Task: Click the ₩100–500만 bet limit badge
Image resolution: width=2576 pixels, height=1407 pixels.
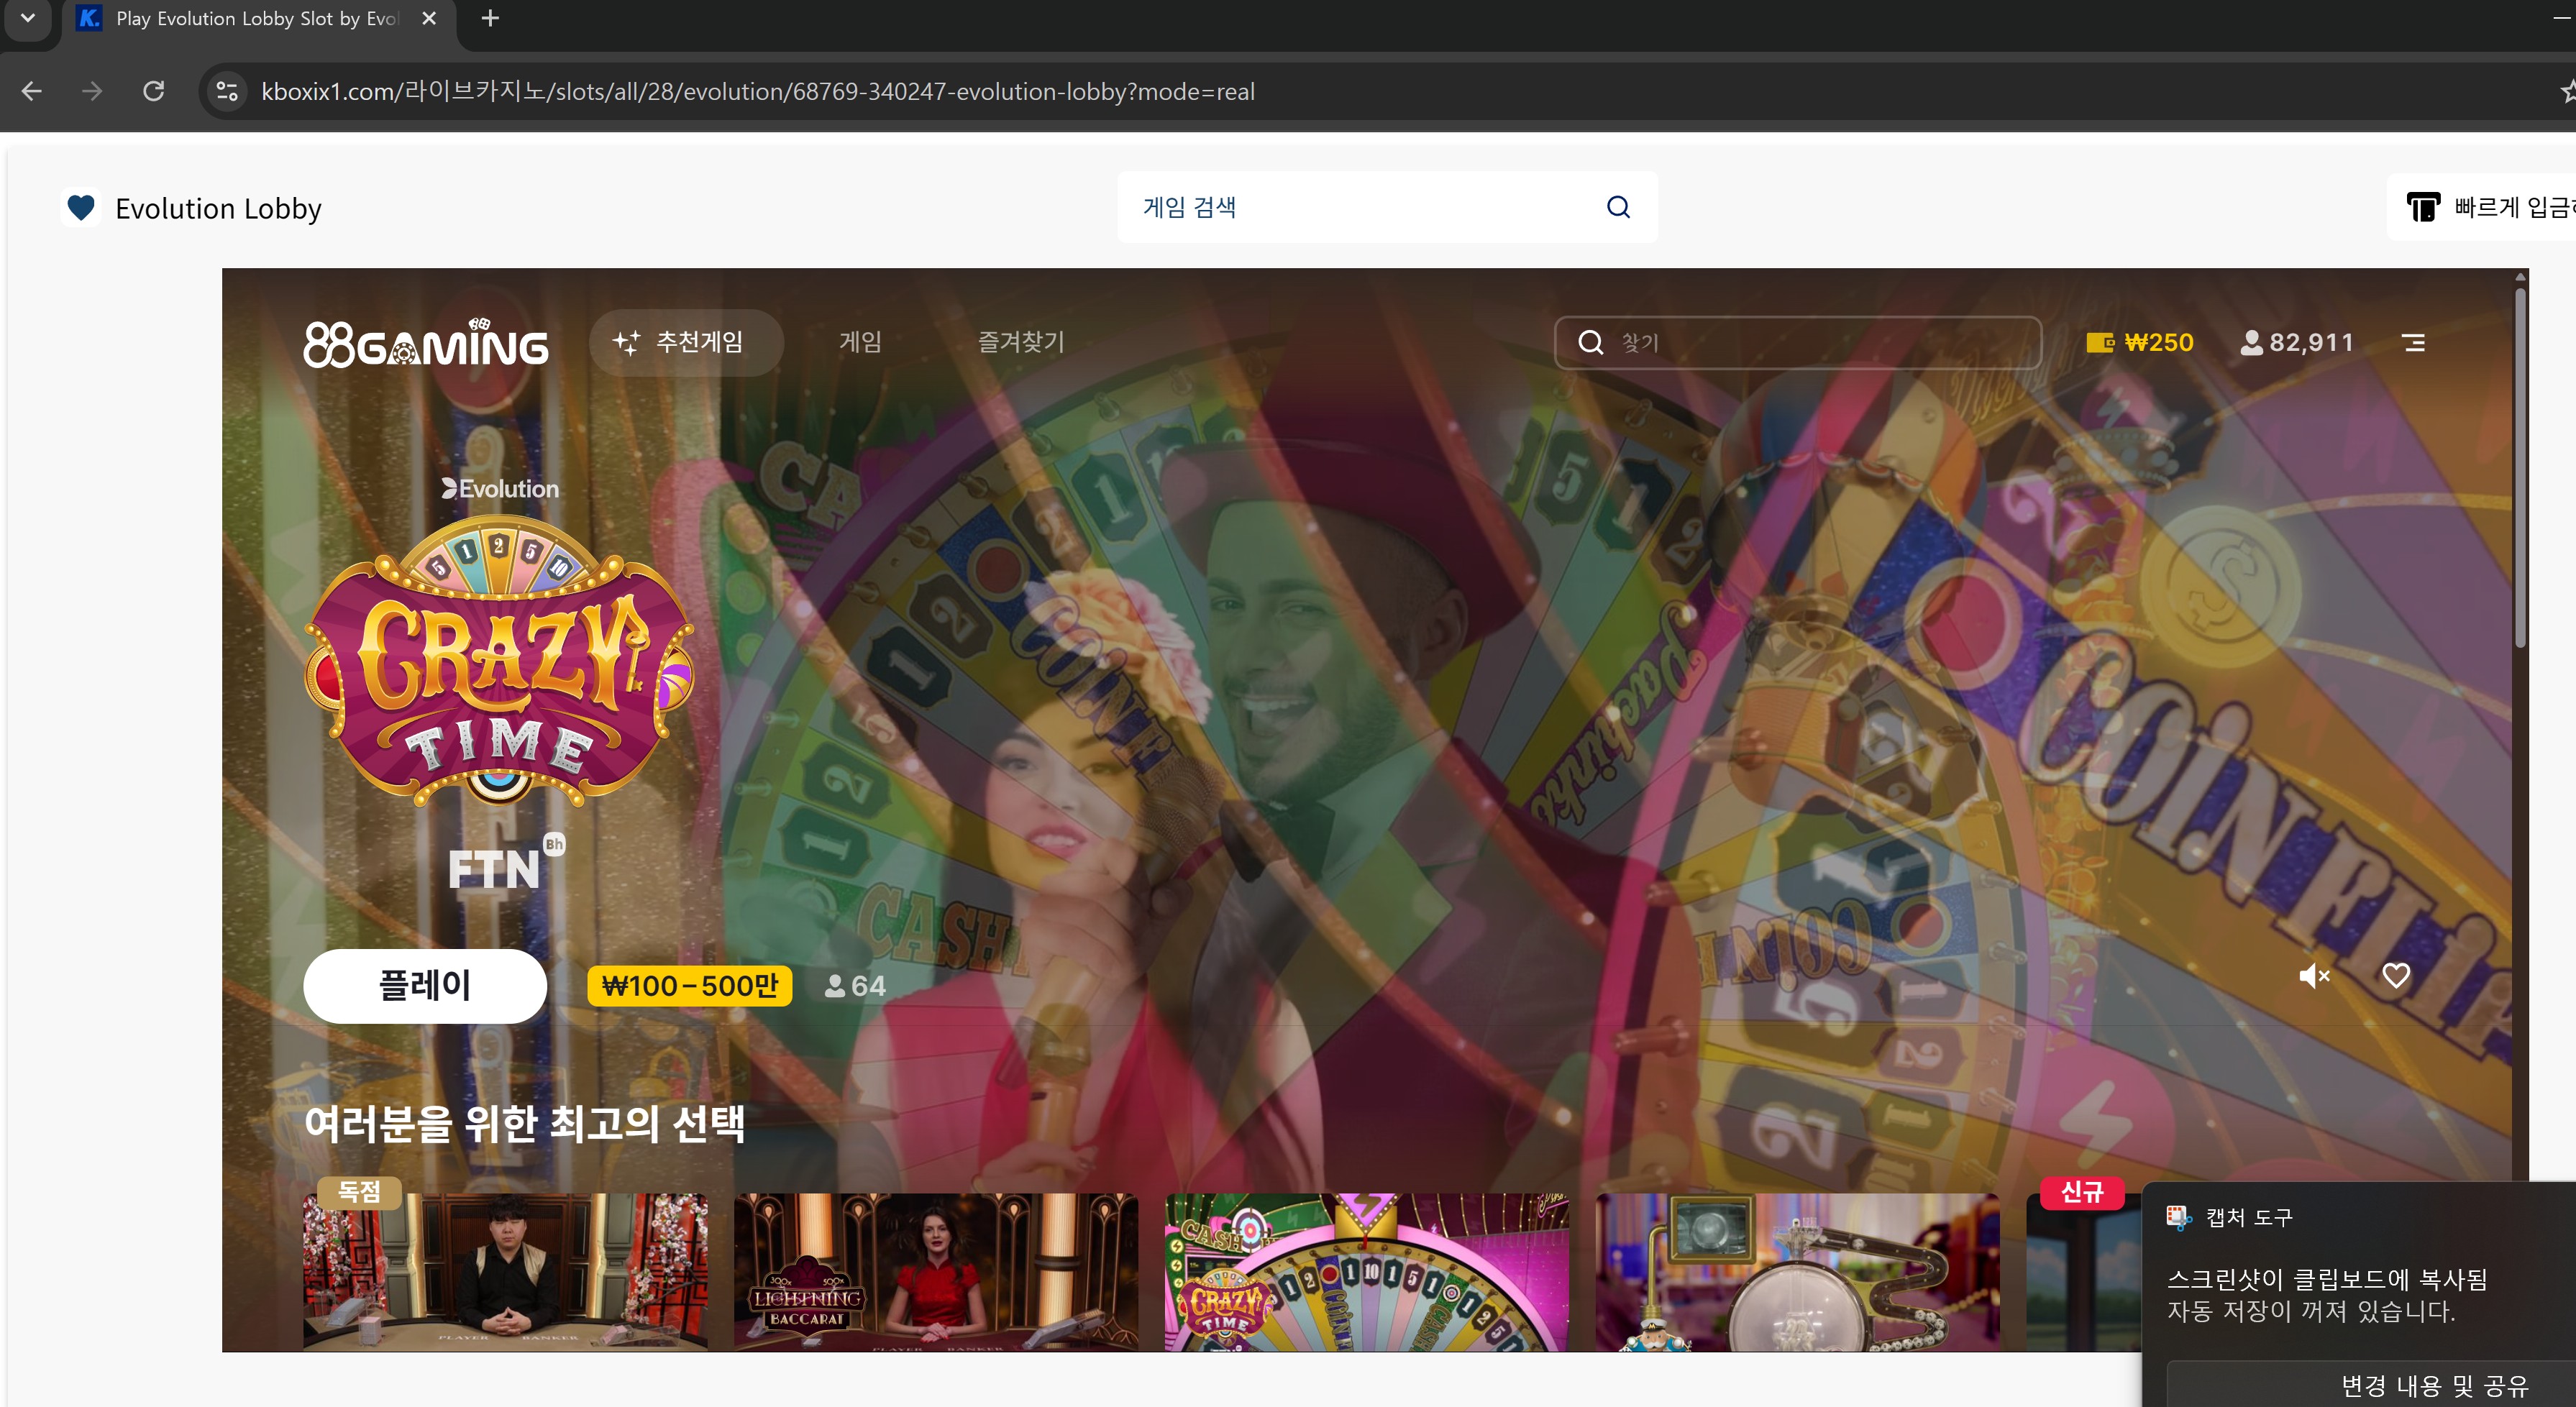Action: pyautogui.click(x=690, y=986)
